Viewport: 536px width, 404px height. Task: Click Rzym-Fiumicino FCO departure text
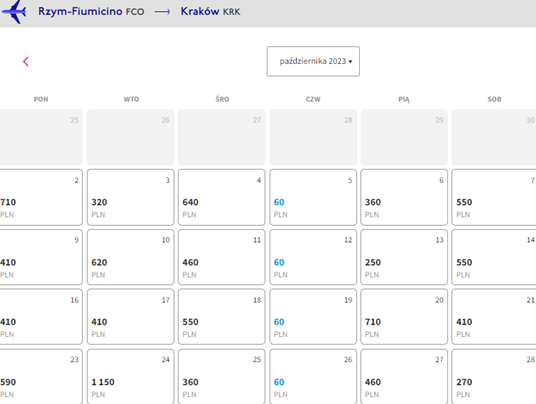pos(91,11)
